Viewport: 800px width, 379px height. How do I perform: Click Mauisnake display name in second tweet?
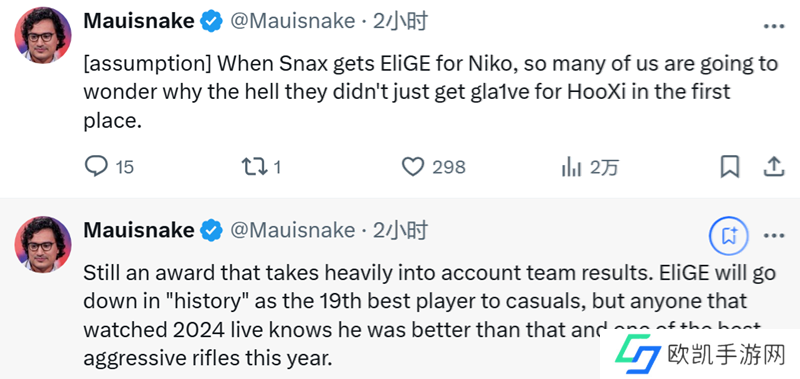139,231
